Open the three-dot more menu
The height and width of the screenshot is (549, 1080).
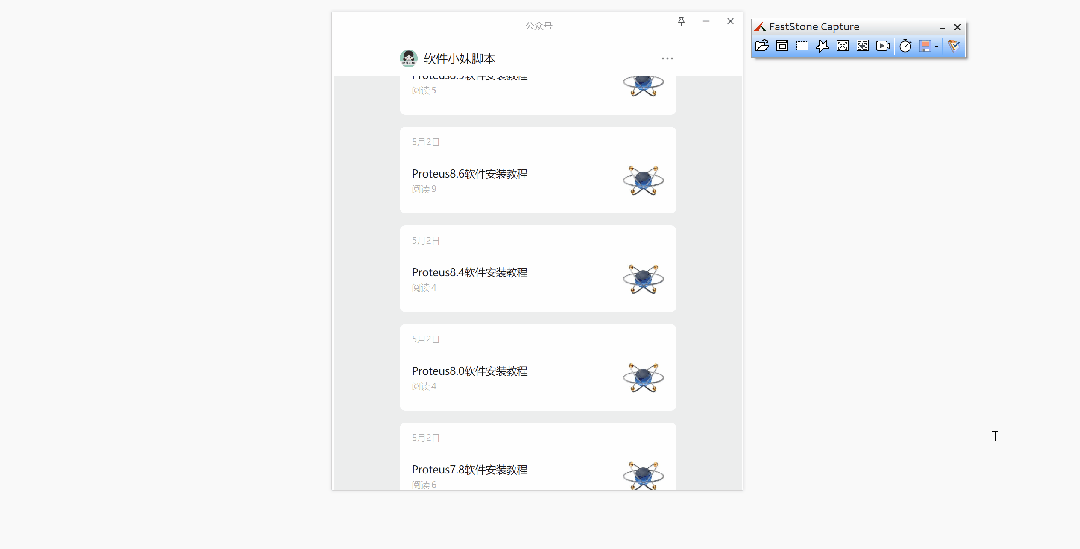(x=667, y=59)
